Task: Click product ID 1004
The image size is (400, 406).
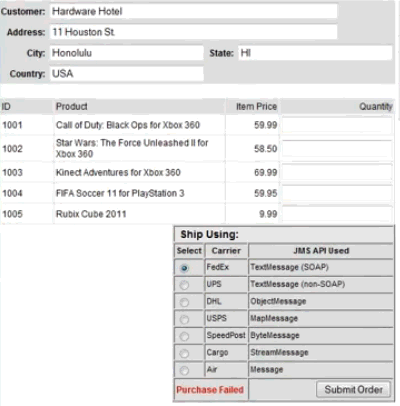Action: pos(12,193)
